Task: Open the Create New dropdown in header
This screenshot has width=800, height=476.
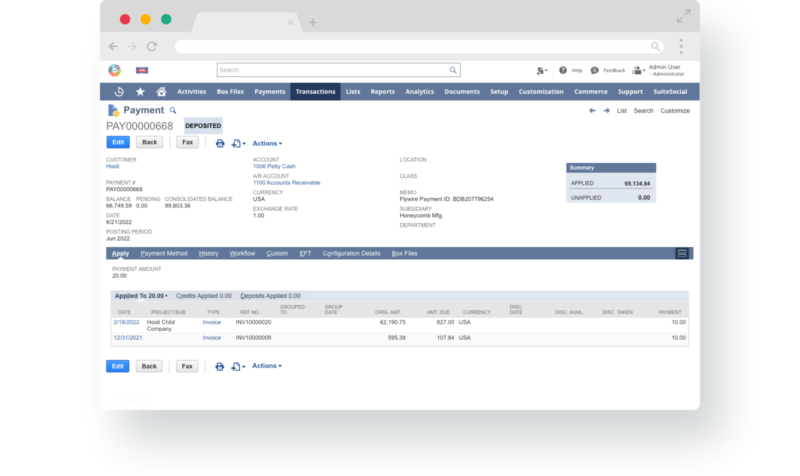Action: [x=541, y=70]
